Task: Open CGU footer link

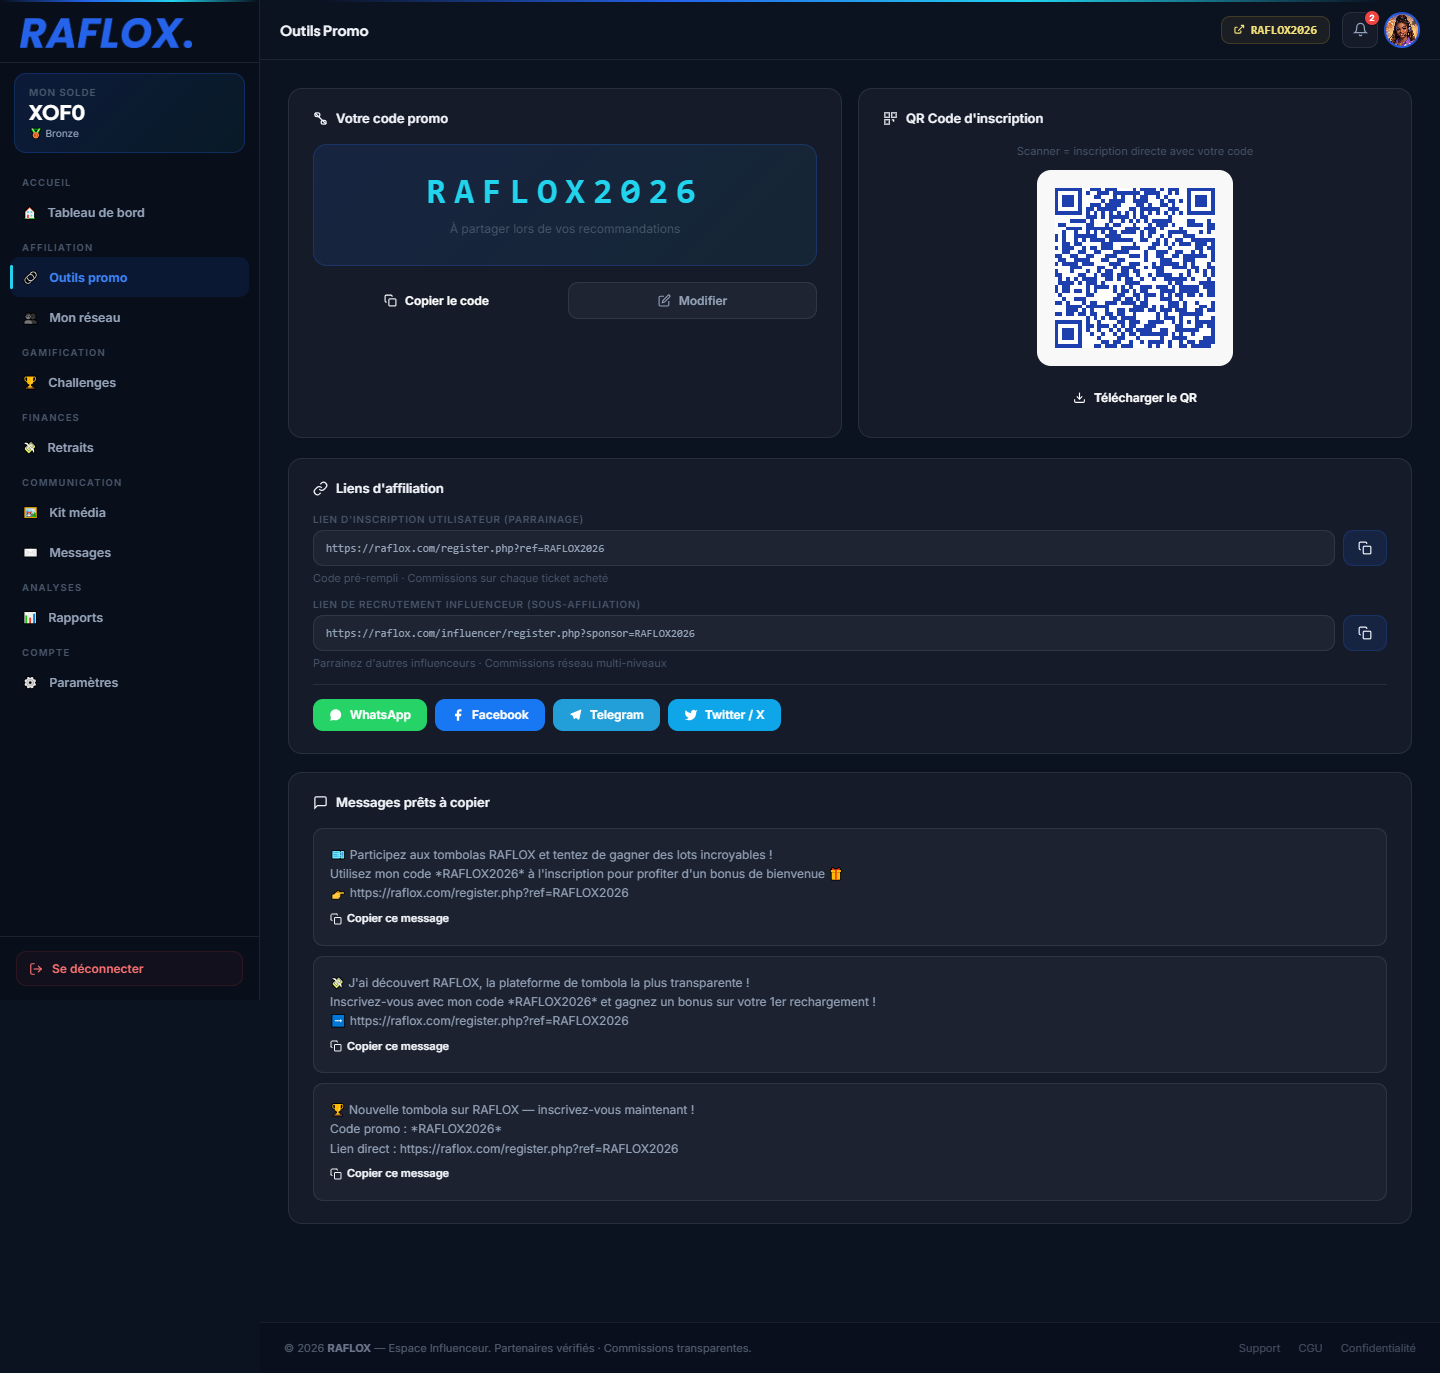Action: [1310, 1349]
